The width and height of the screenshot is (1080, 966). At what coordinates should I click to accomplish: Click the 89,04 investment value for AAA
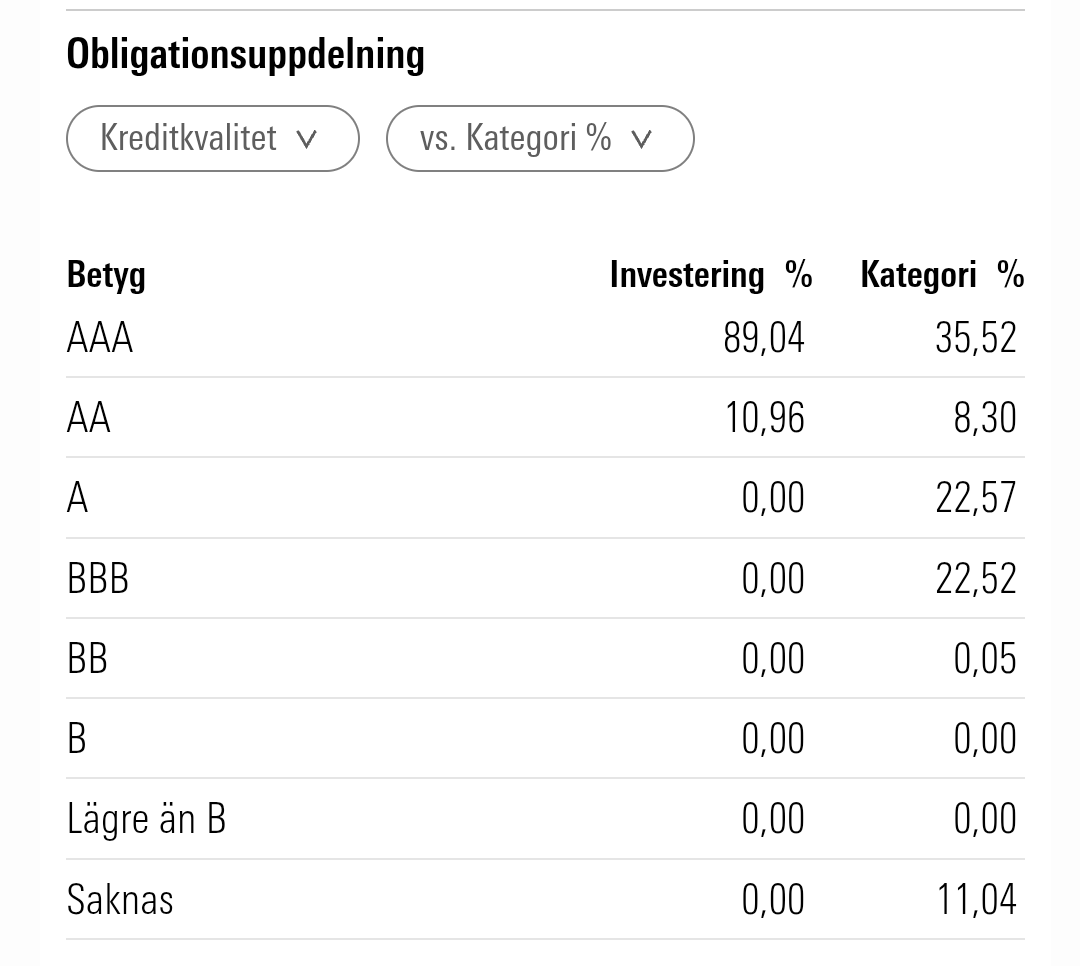tap(764, 338)
